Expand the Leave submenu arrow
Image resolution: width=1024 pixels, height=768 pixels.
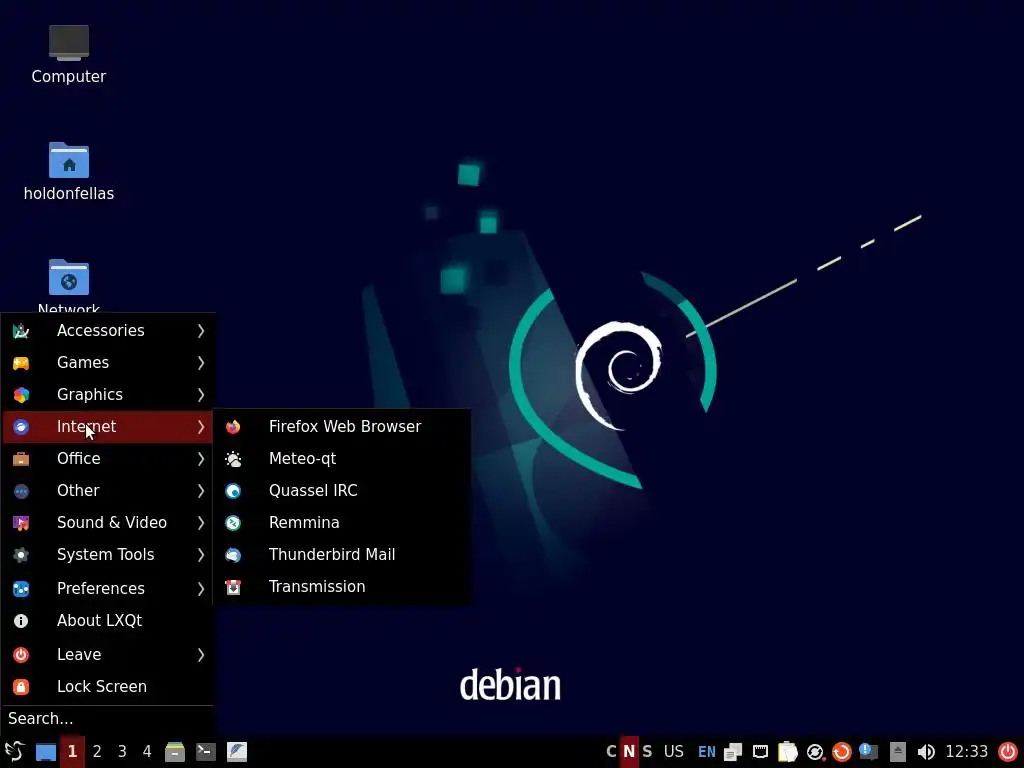click(201, 654)
